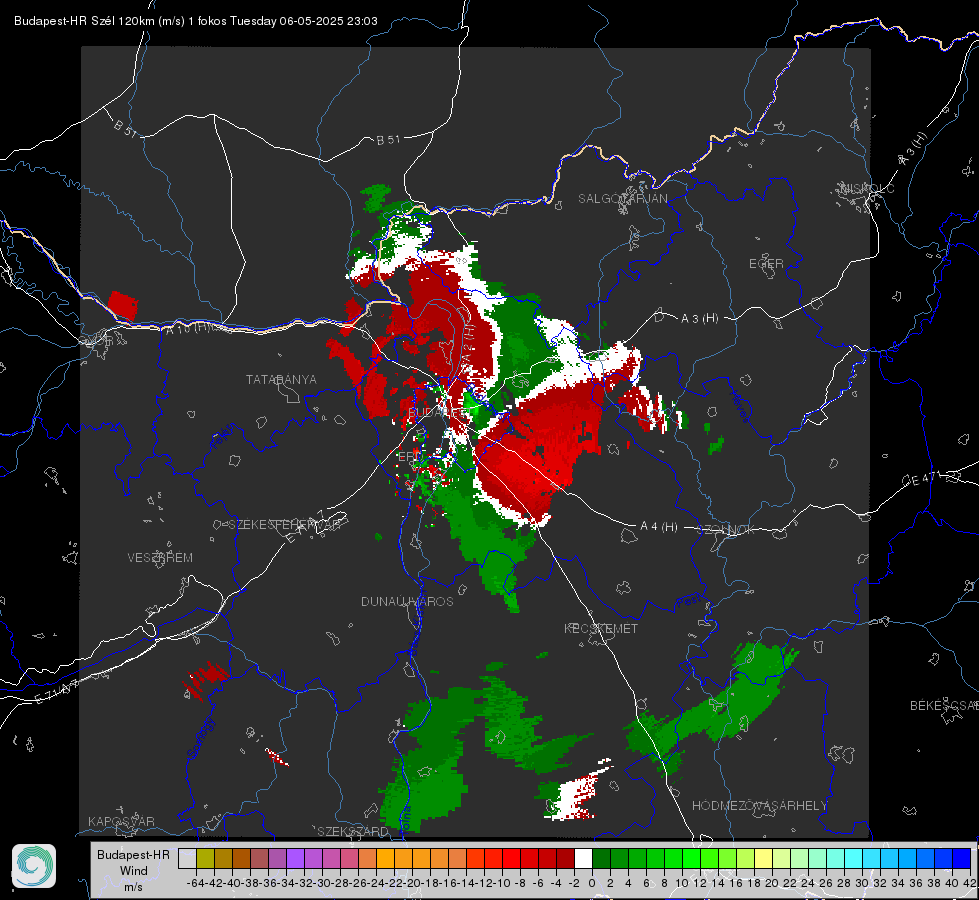The height and width of the screenshot is (900, 979).
Task: Click the swirl weather-service logo icon
Action: 34,866
